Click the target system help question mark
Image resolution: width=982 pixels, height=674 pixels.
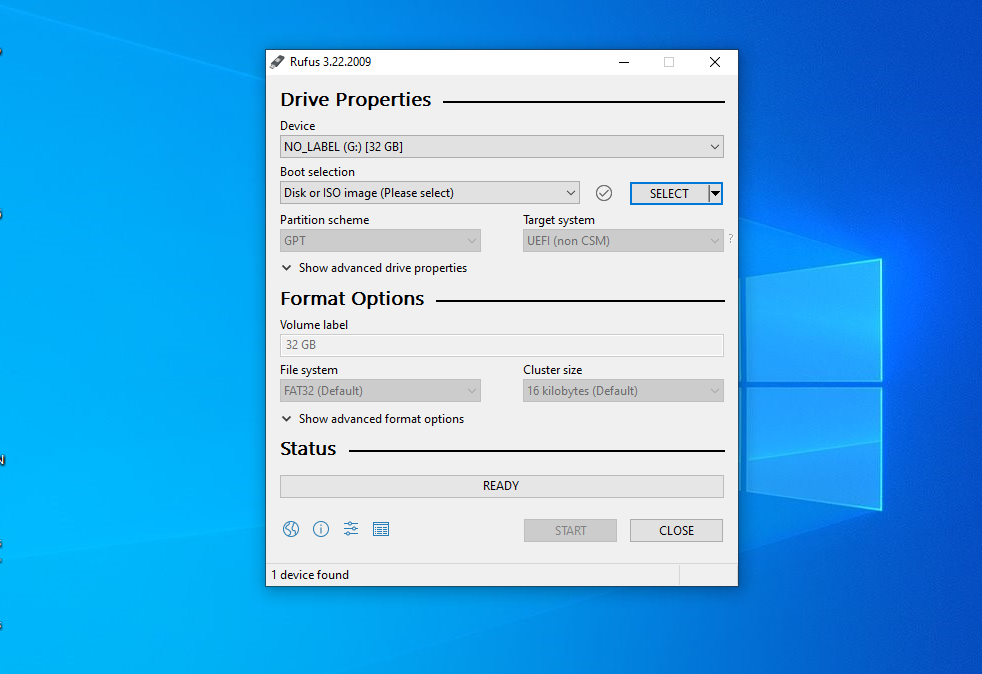click(730, 239)
